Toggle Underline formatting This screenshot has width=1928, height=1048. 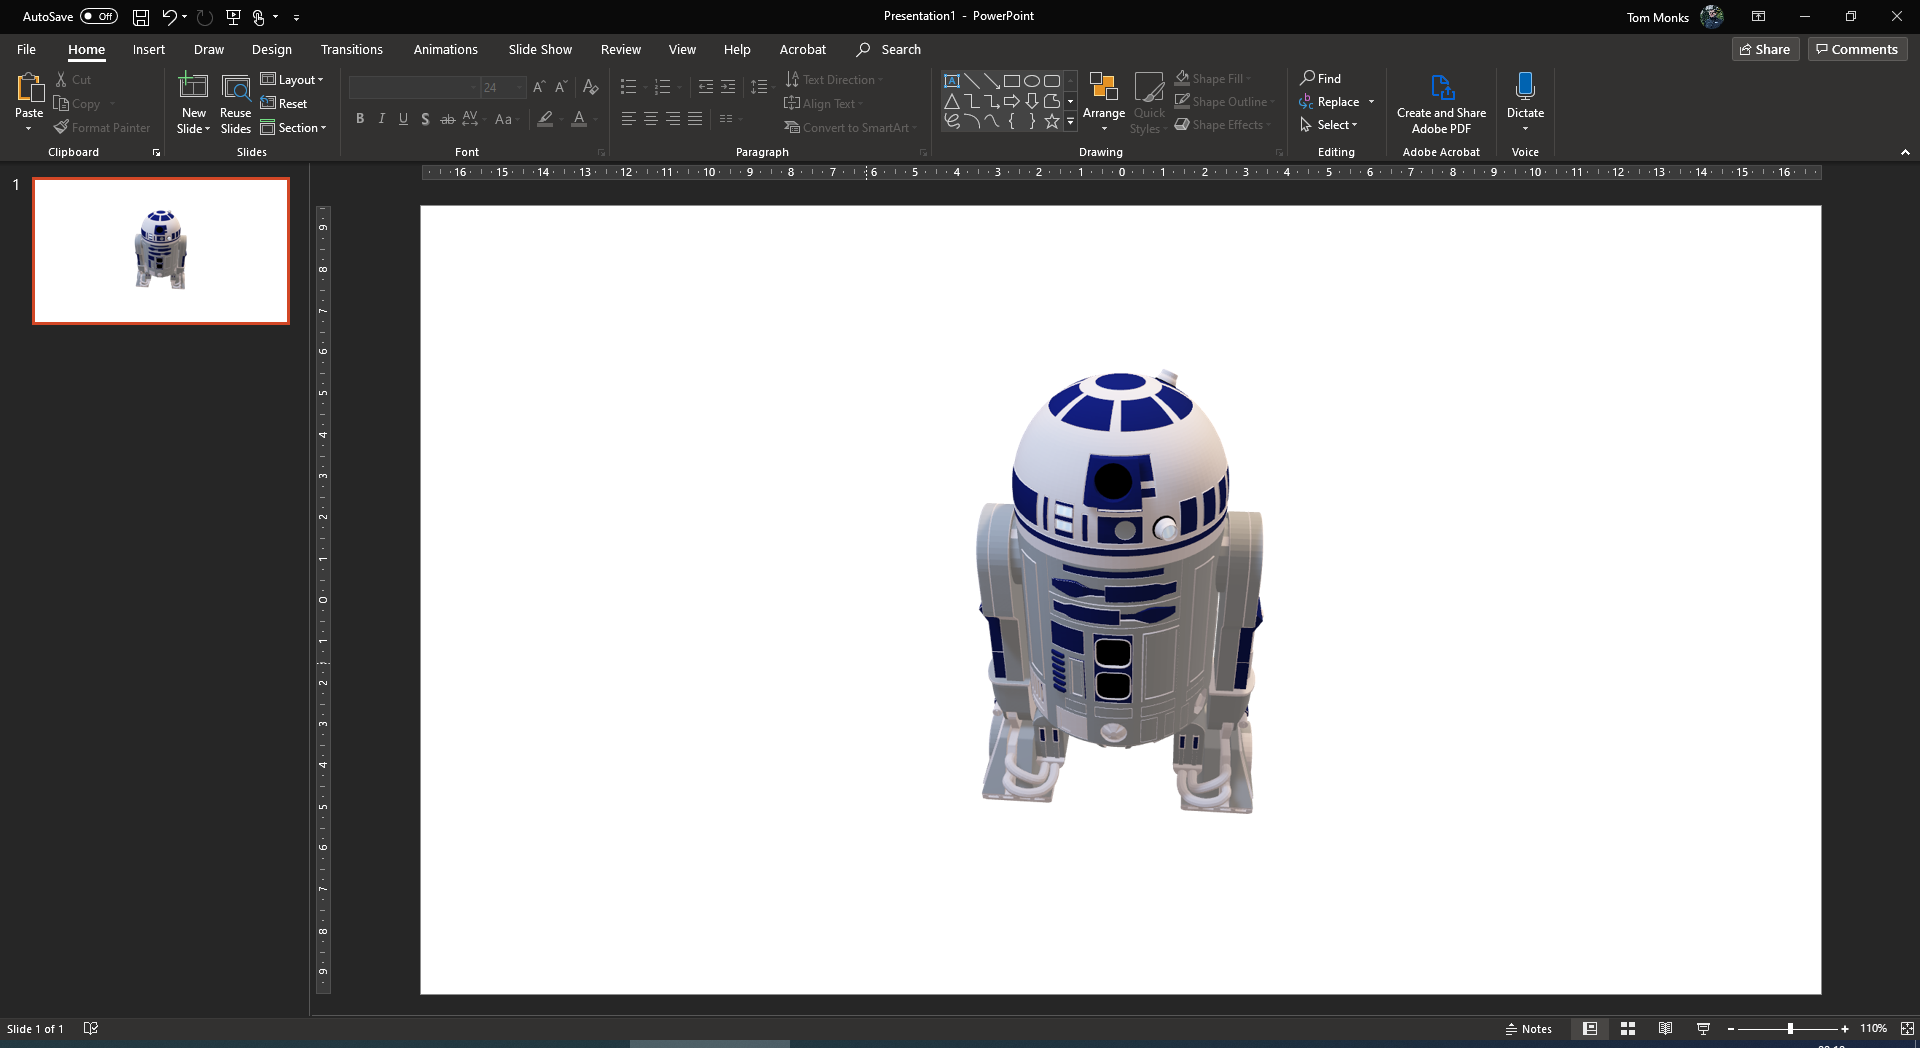(x=404, y=119)
